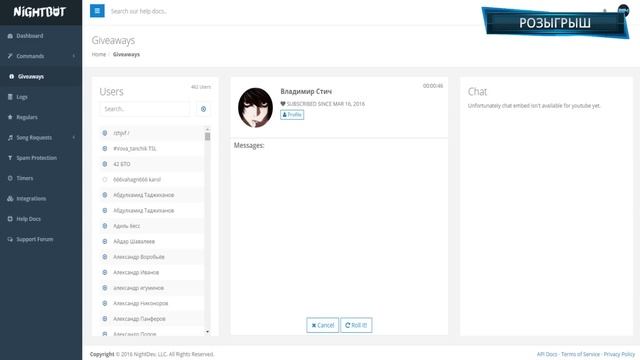The width and height of the screenshot is (640, 360).
Task: Open the Privacy Policy footer link
Action: point(619,354)
